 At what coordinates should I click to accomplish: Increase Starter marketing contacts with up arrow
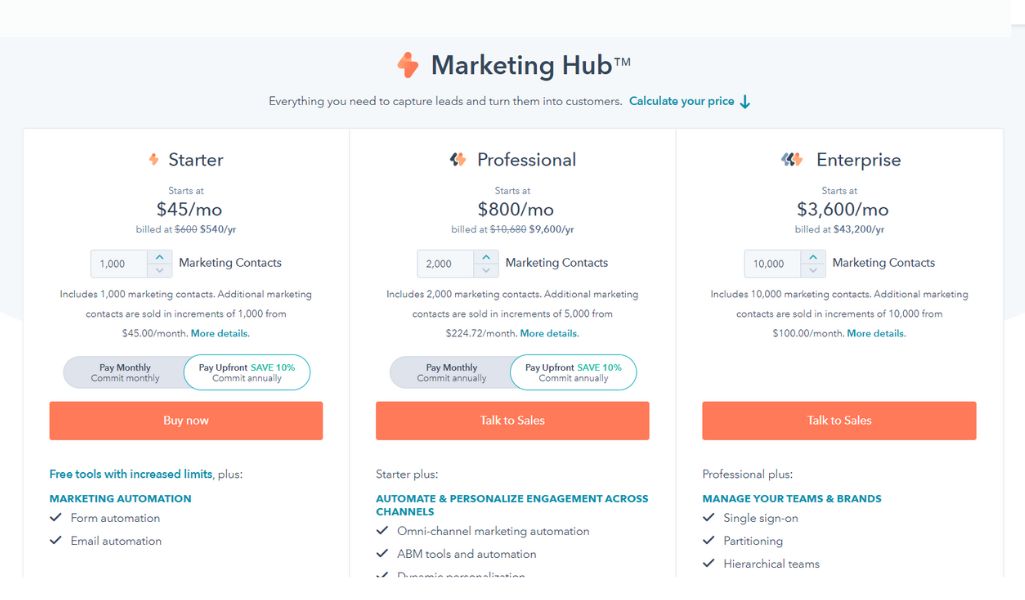(x=160, y=258)
